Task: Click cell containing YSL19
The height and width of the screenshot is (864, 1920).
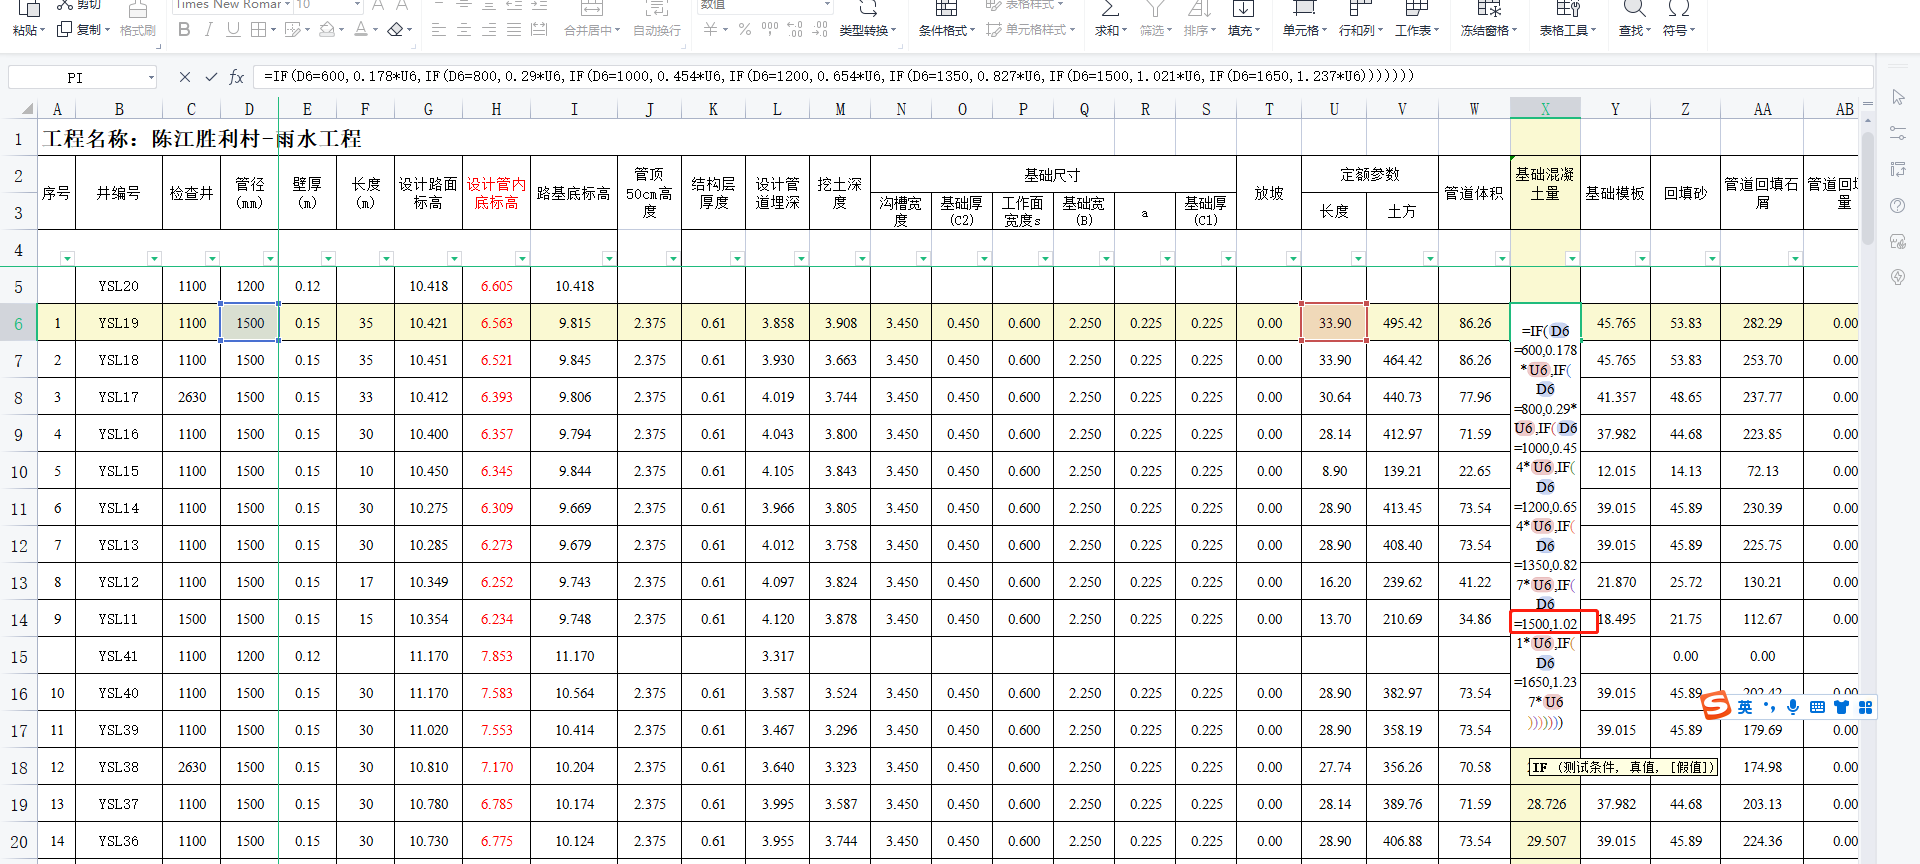Action: (x=119, y=323)
